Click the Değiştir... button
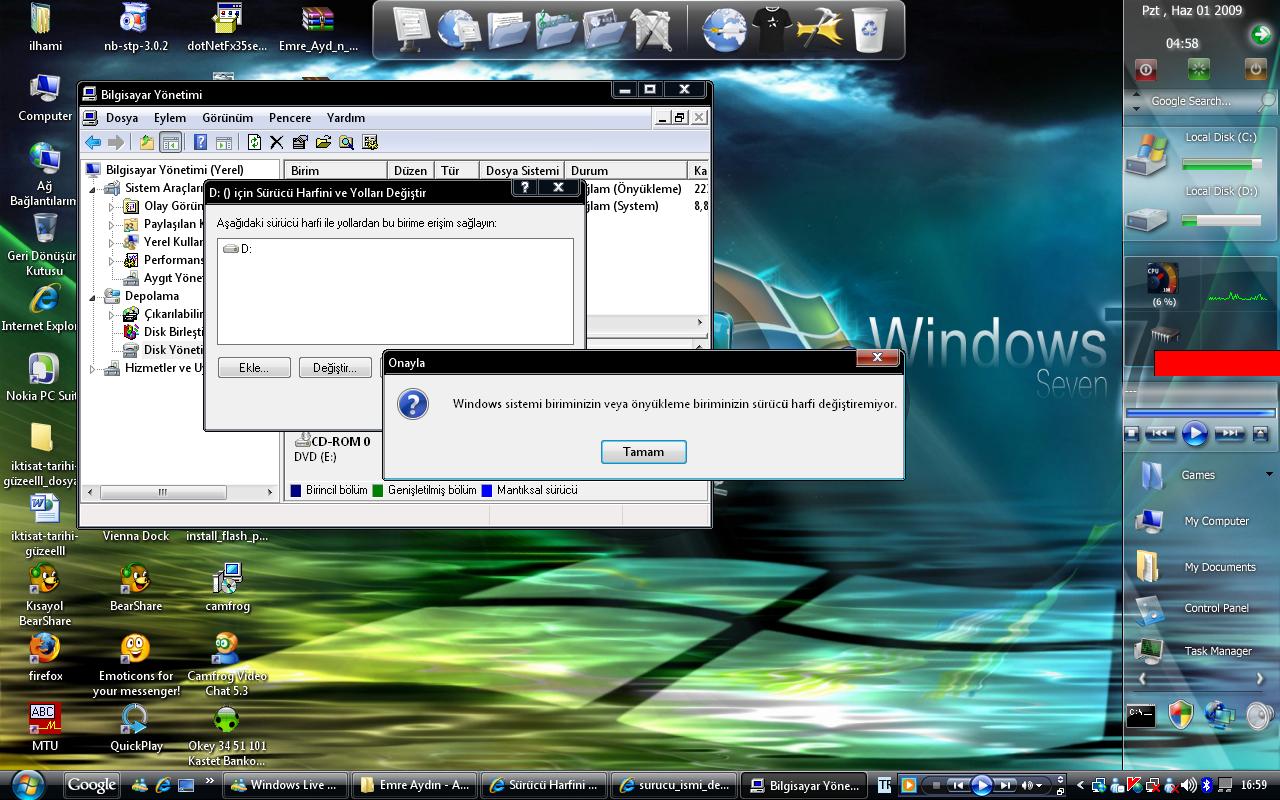1280x800 pixels. [x=335, y=368]
